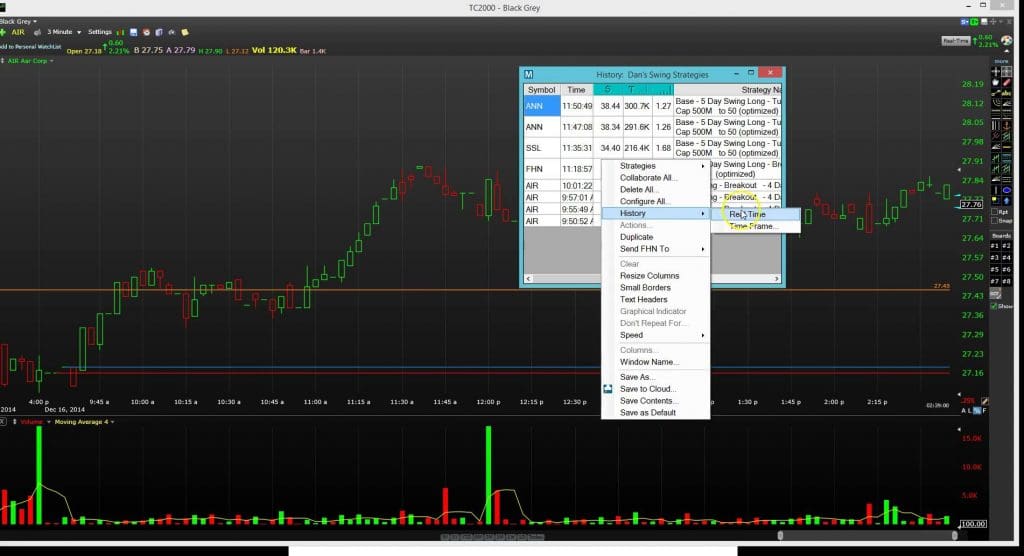This screenshot has width=1024, height=556.
Task: Select the abc text drawing tool
Action: coord(1006,93)
